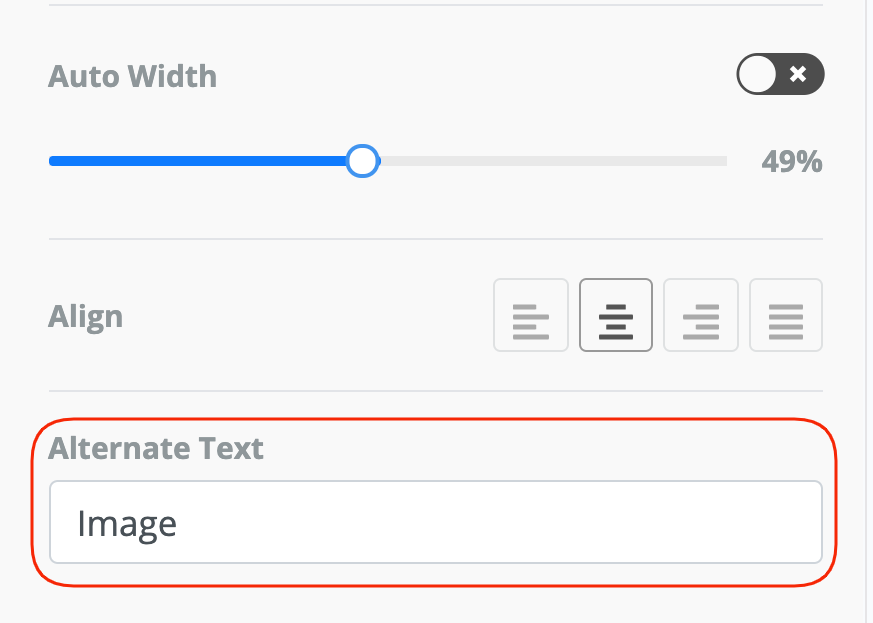The height and width of the screenshot is (623, 873).
Task: Click the far left start of width slider
Action: tap(54, 161)
